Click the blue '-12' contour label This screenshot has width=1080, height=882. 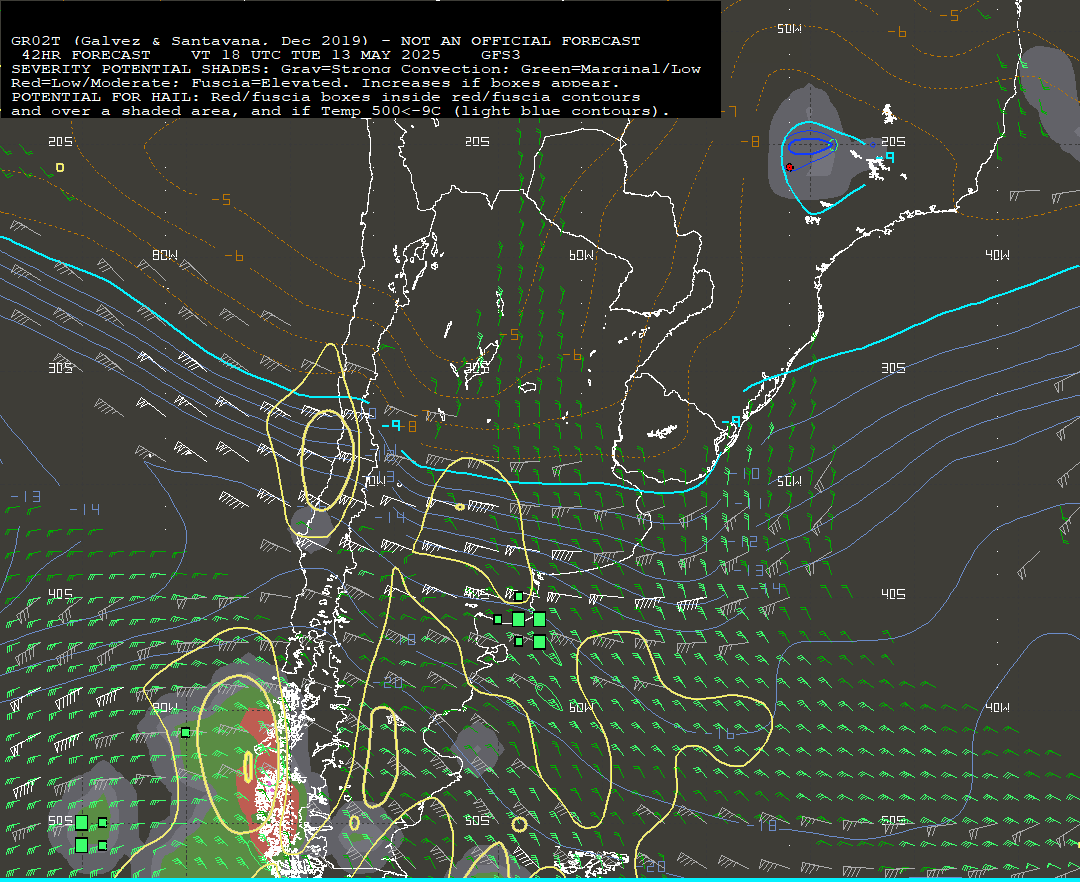point(743,542)
